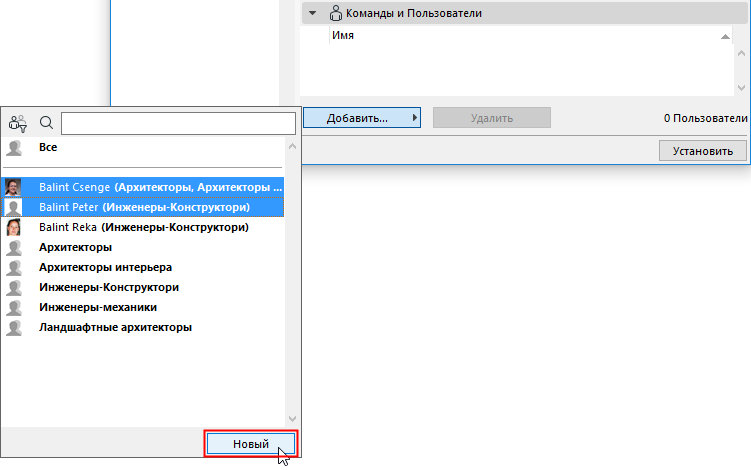This screenshot has width=751, height=470.
Task: Click the 'Установить' button
Action: 703,151
